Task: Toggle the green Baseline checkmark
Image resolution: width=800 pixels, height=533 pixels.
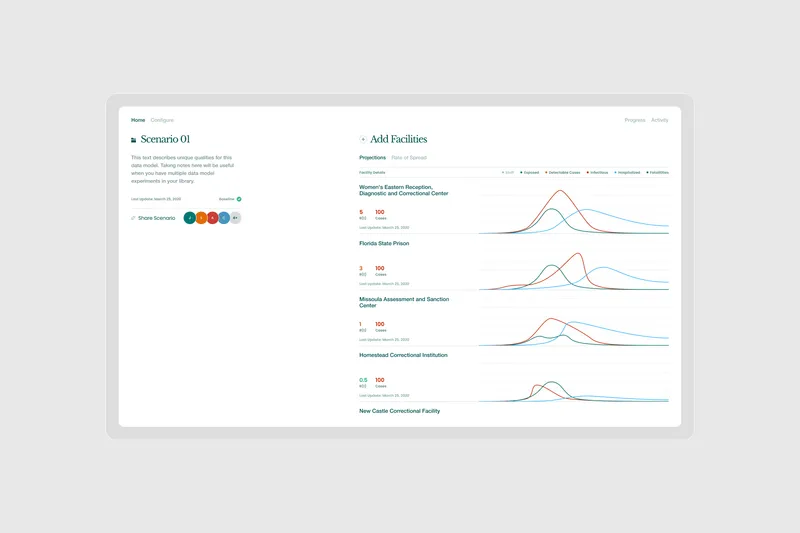Action: (239, 199)
